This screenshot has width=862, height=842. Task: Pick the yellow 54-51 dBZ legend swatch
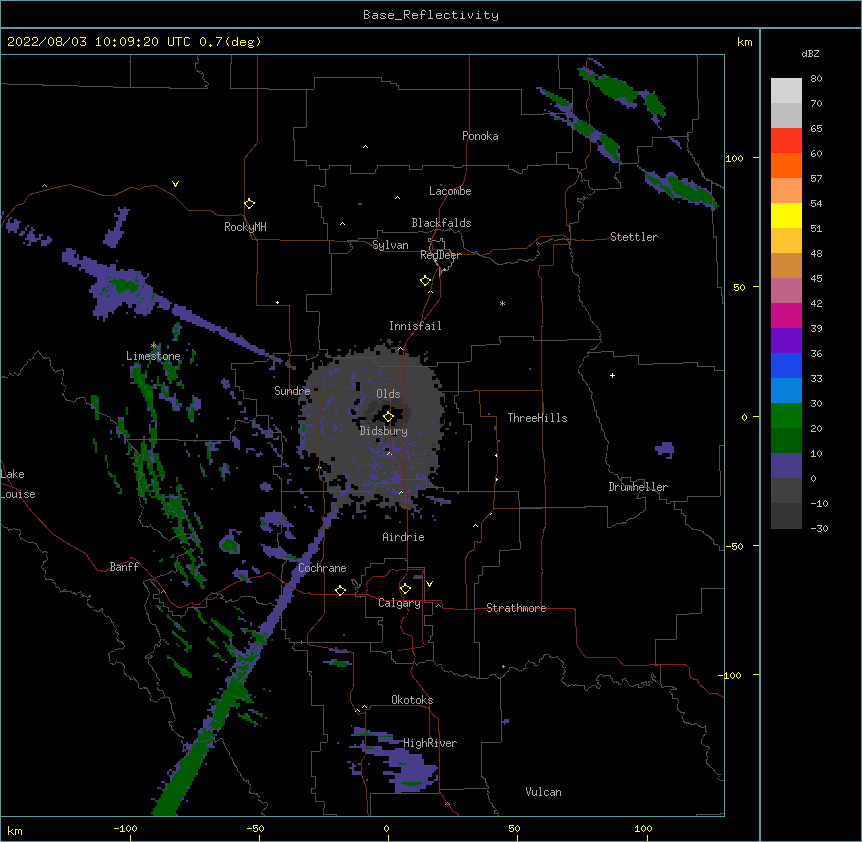point(786,215)
